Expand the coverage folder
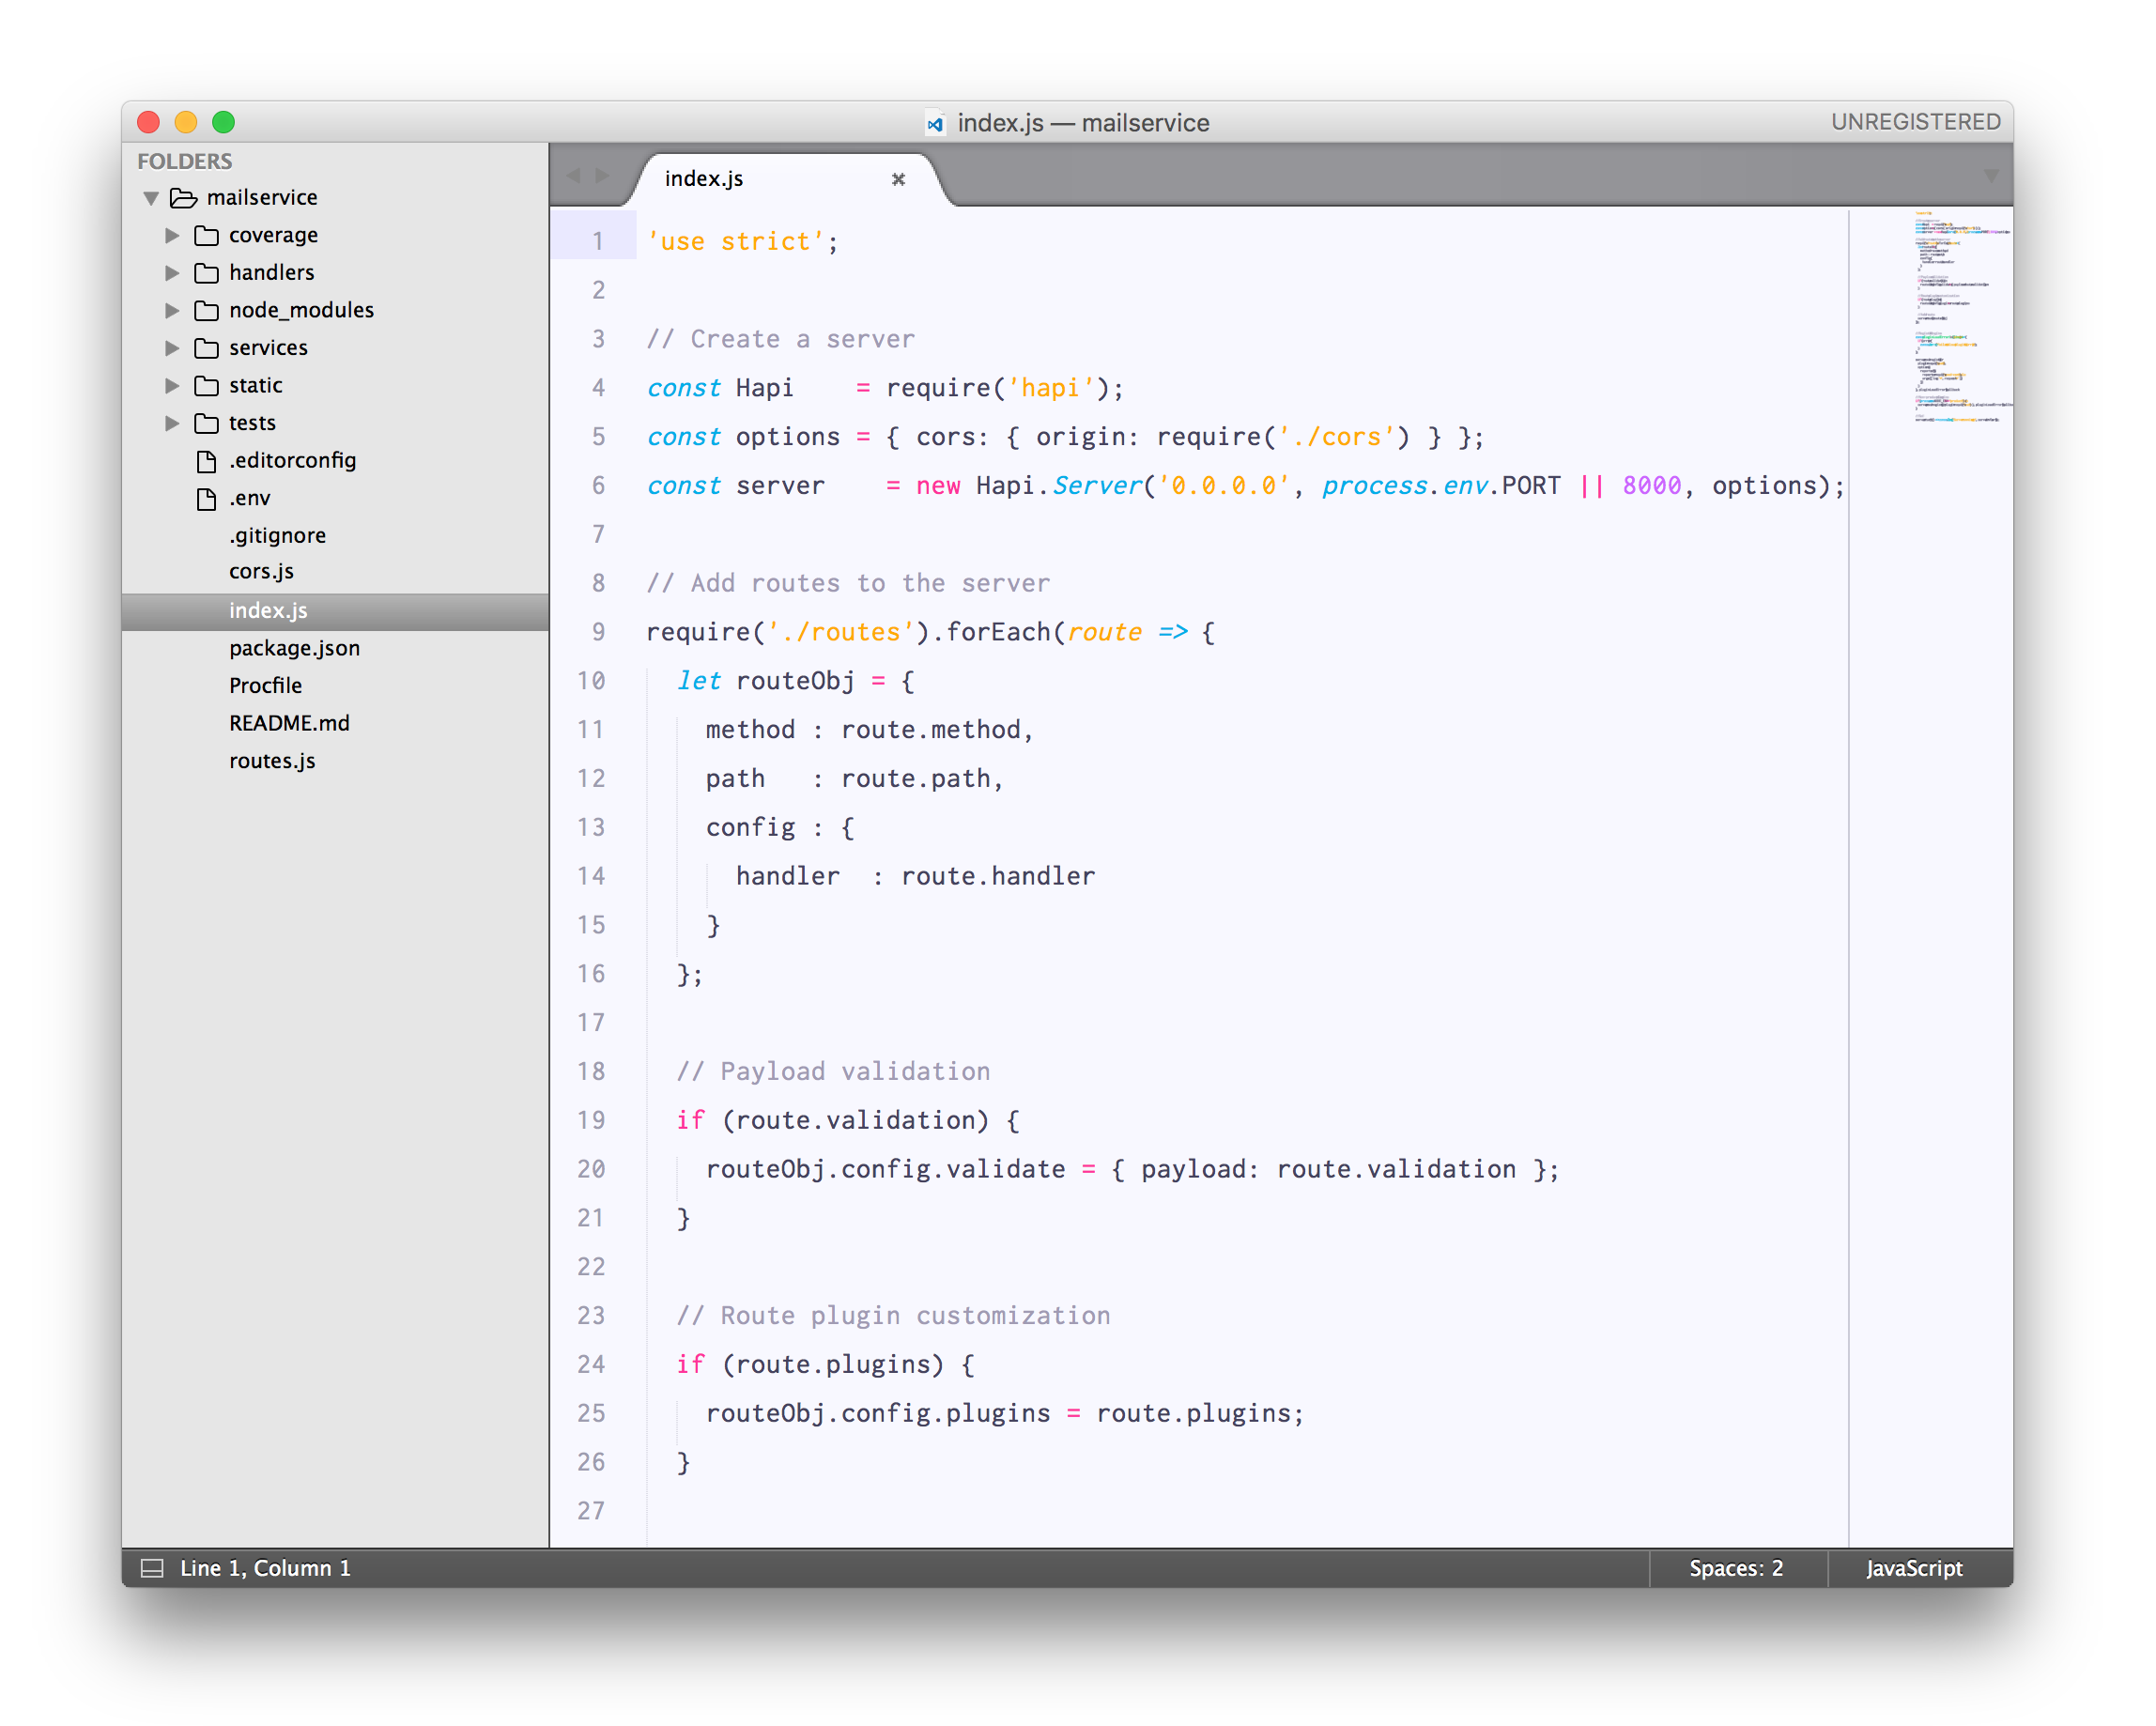 pos(172,235)
